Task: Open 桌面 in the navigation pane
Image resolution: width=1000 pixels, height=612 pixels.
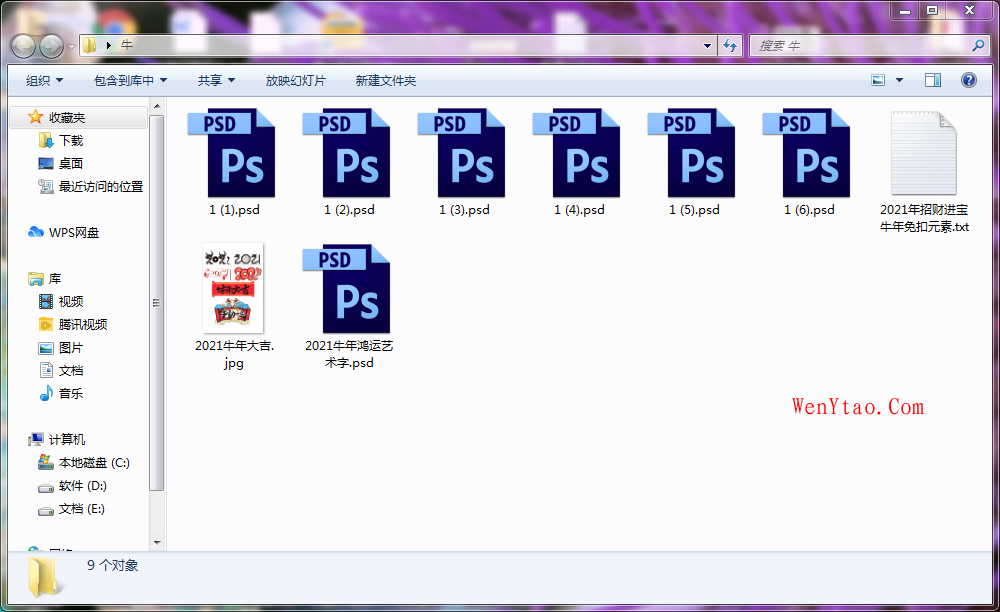Action: click(x=71, y=163)
